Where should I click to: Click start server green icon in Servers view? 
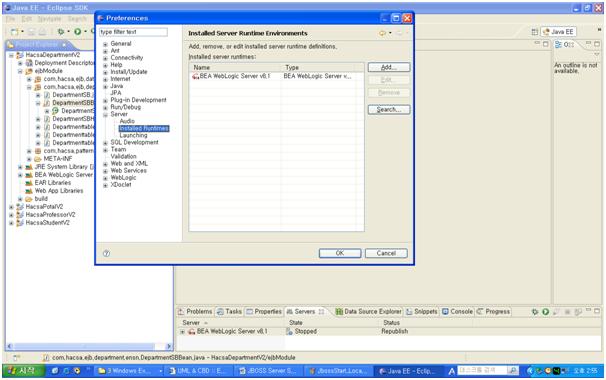point(545,312)
